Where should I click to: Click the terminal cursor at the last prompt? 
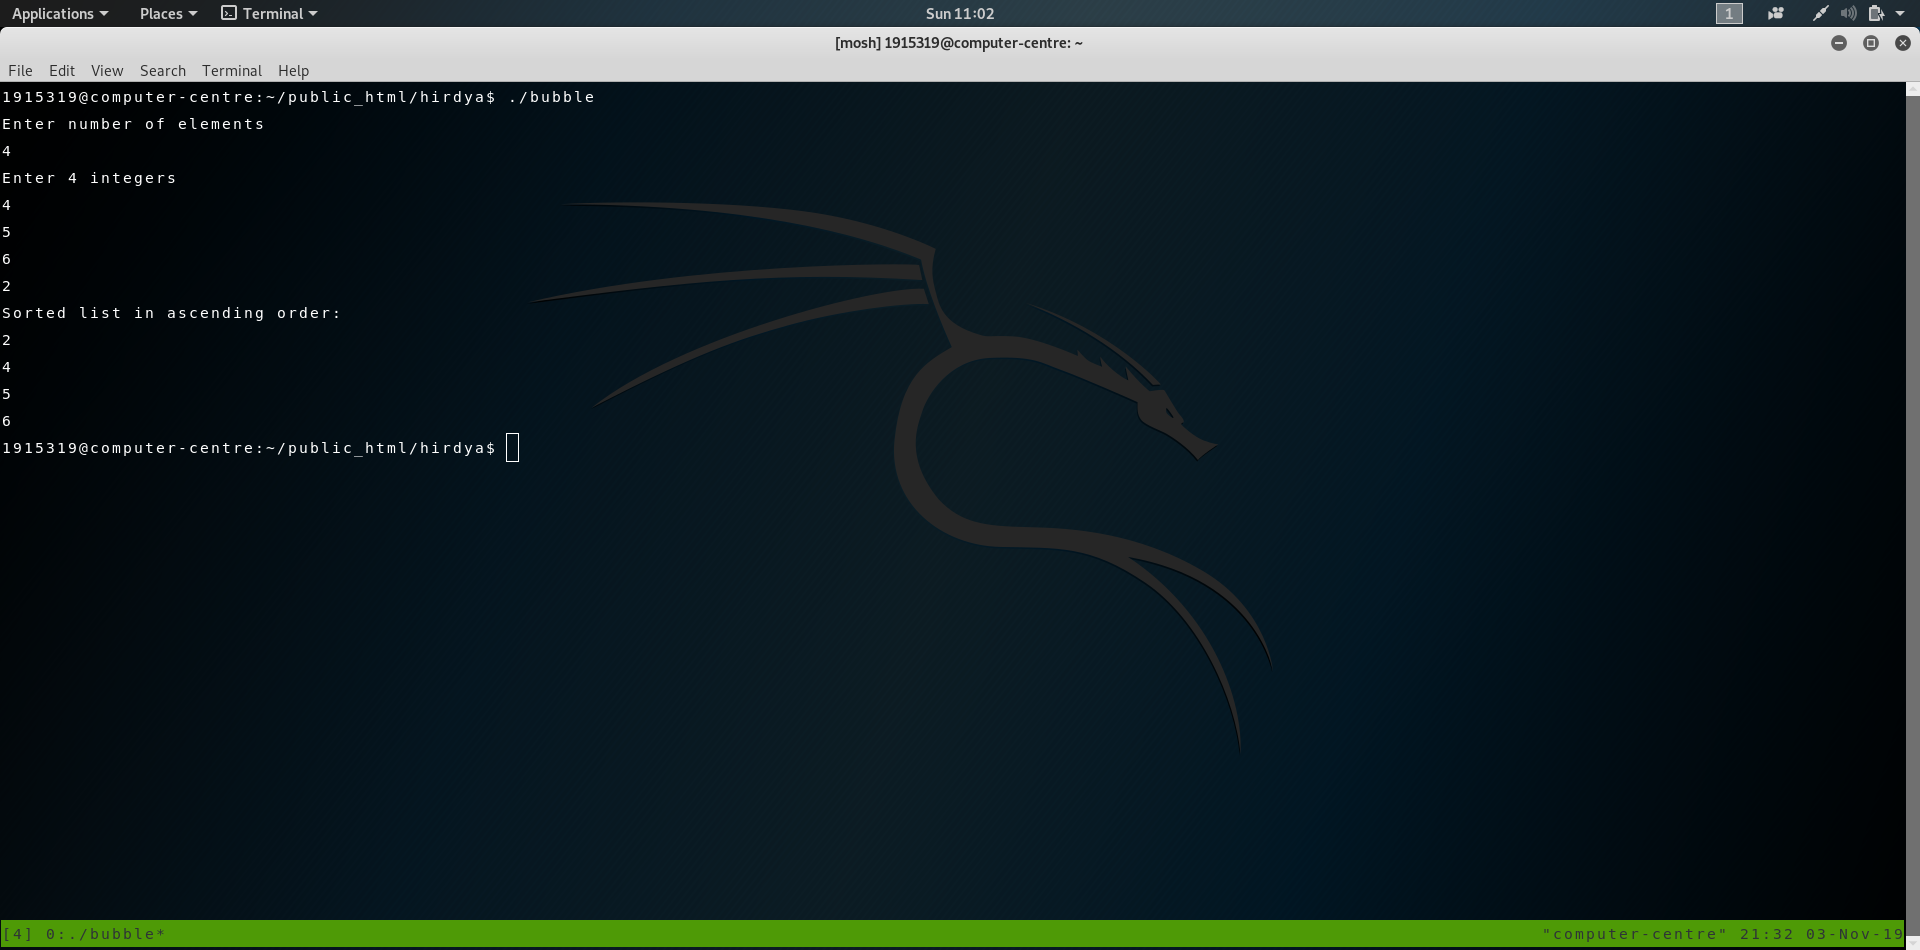tap(513, 448)
